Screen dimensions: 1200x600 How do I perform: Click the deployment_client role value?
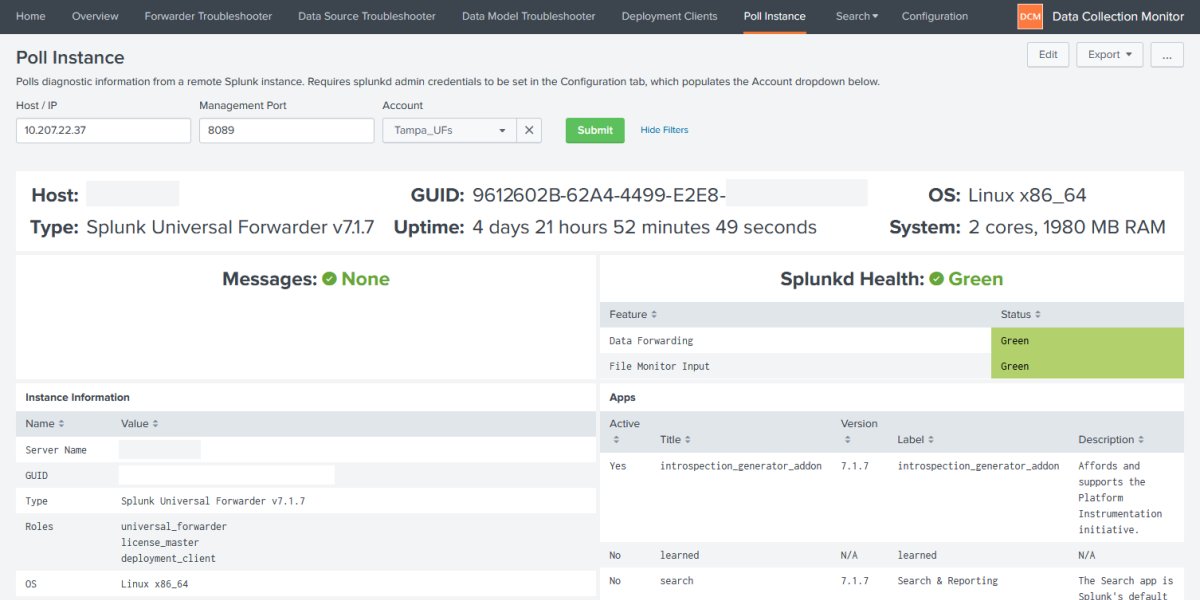pos(168,558)
